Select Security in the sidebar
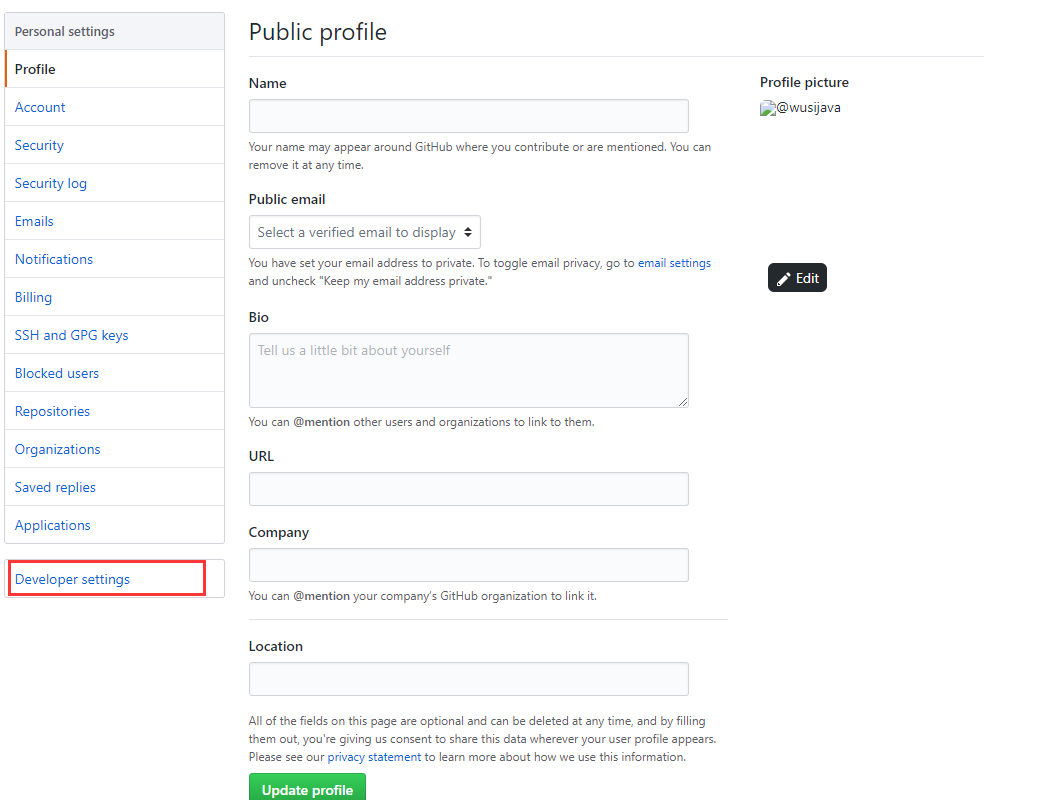1045x800 pixels. (x=39, y=145)
